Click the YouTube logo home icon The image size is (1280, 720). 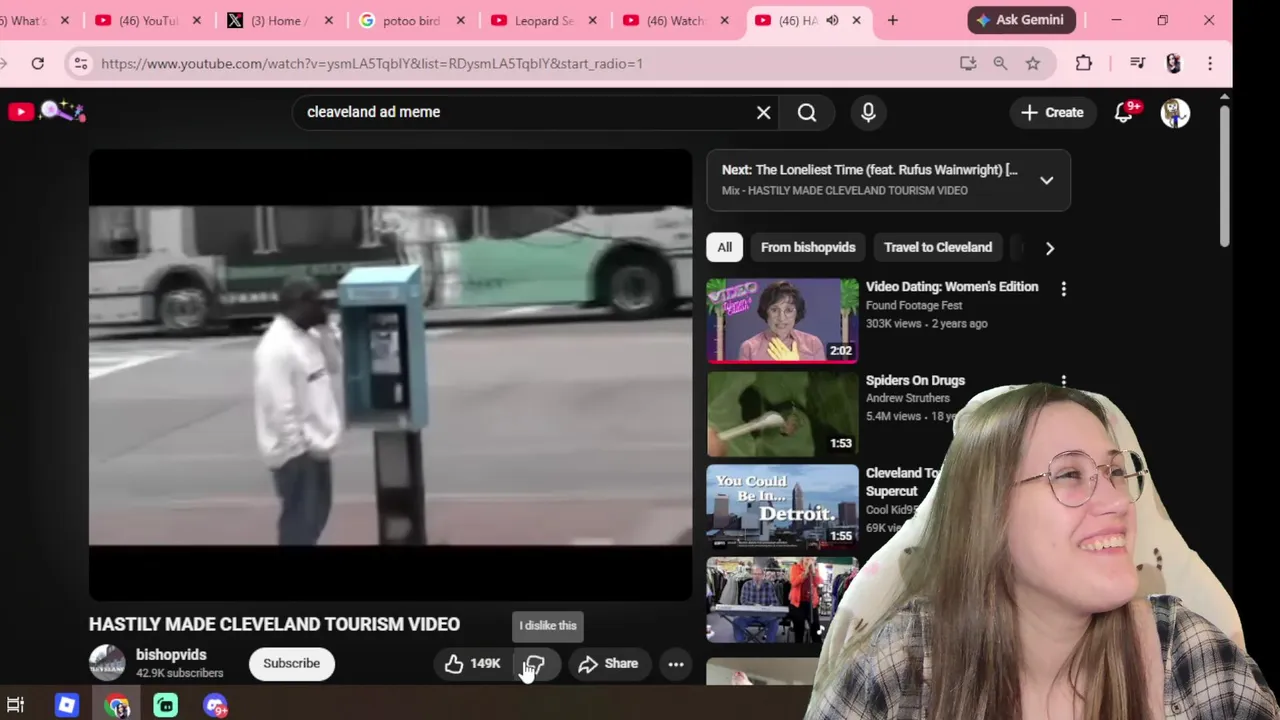[21, 112]
